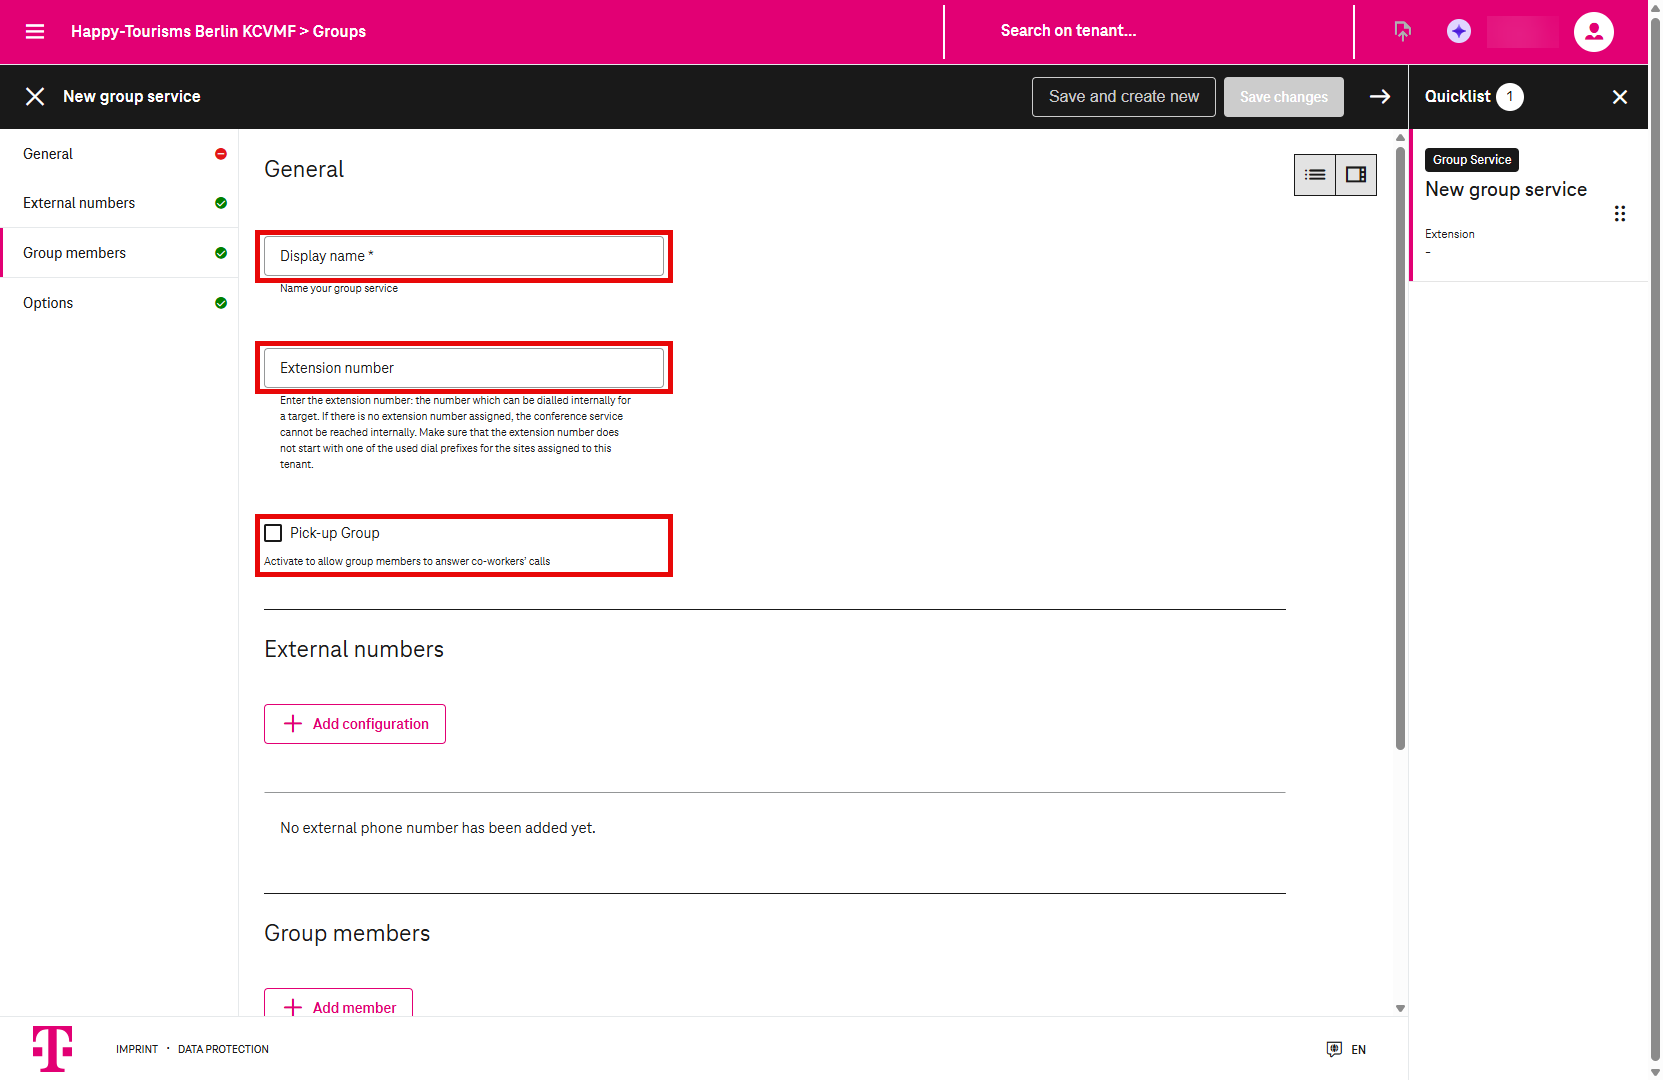
Task: Close the Quicklist panel
Action: click(x=1620, y=97)
